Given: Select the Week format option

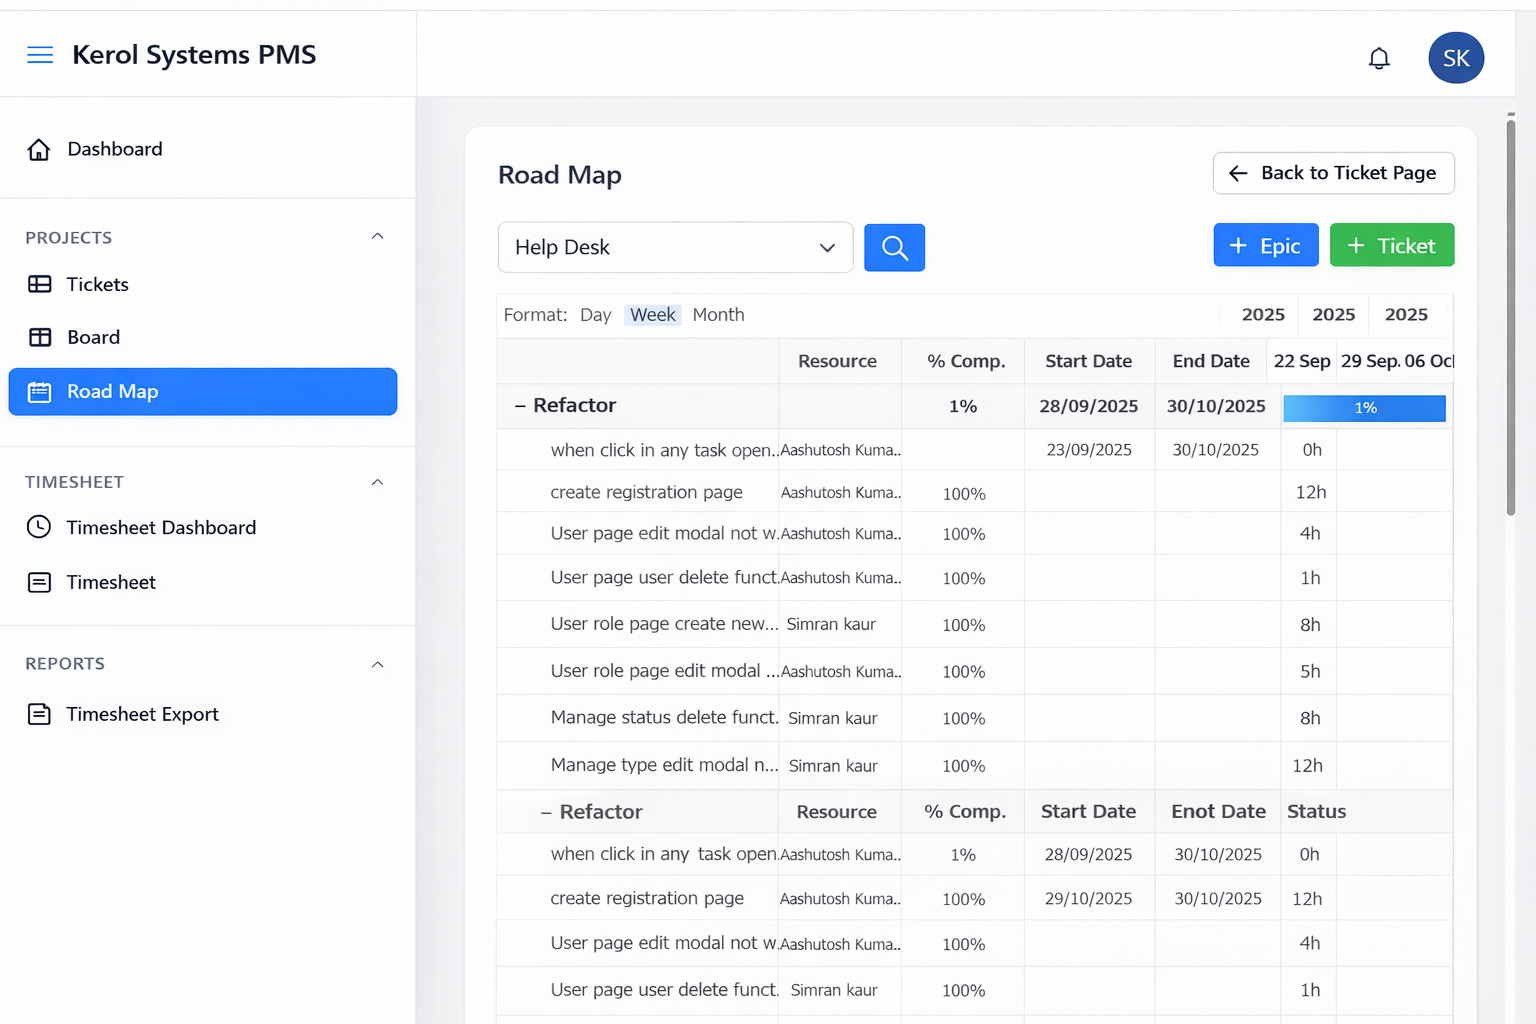Looking at the screenshot, I should (653, 315).
